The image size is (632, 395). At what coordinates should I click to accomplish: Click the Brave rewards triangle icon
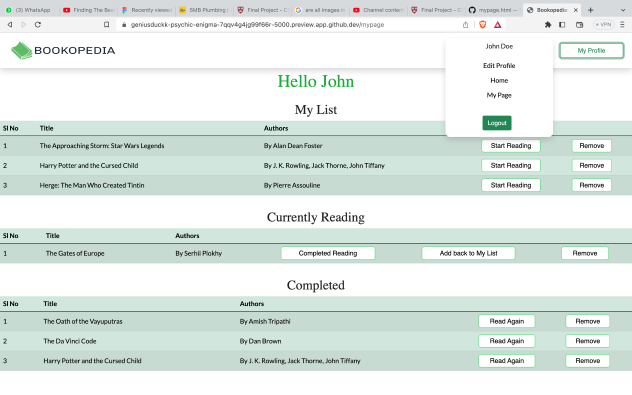pos(498,25)
